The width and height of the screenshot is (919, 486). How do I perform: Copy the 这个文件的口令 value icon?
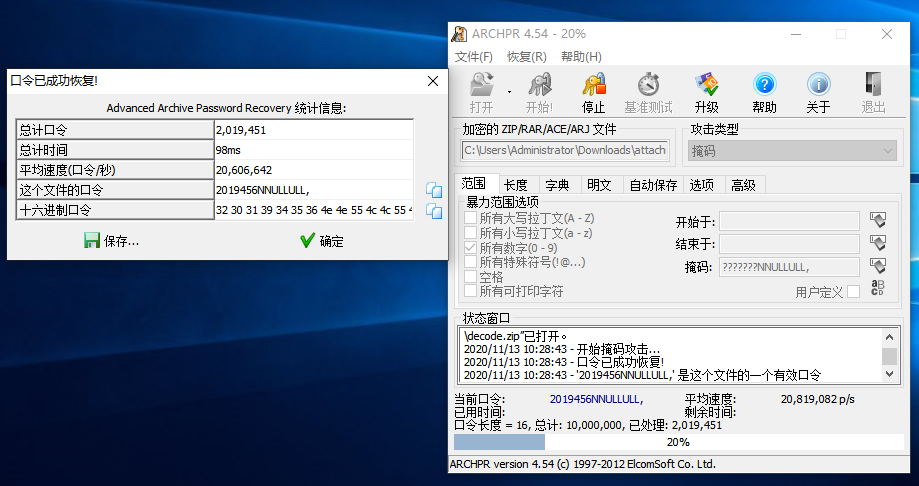[434, 190]
